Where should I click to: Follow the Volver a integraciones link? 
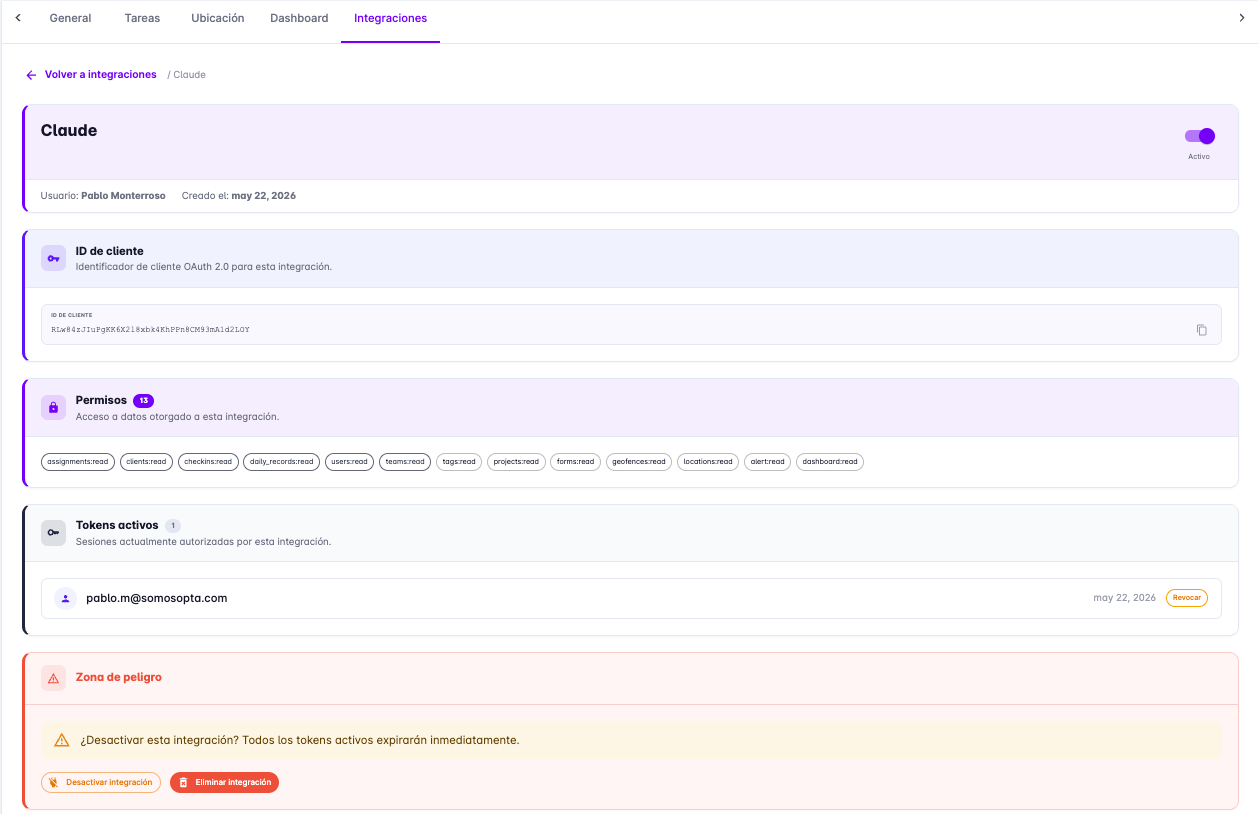(x=100, y=75)
